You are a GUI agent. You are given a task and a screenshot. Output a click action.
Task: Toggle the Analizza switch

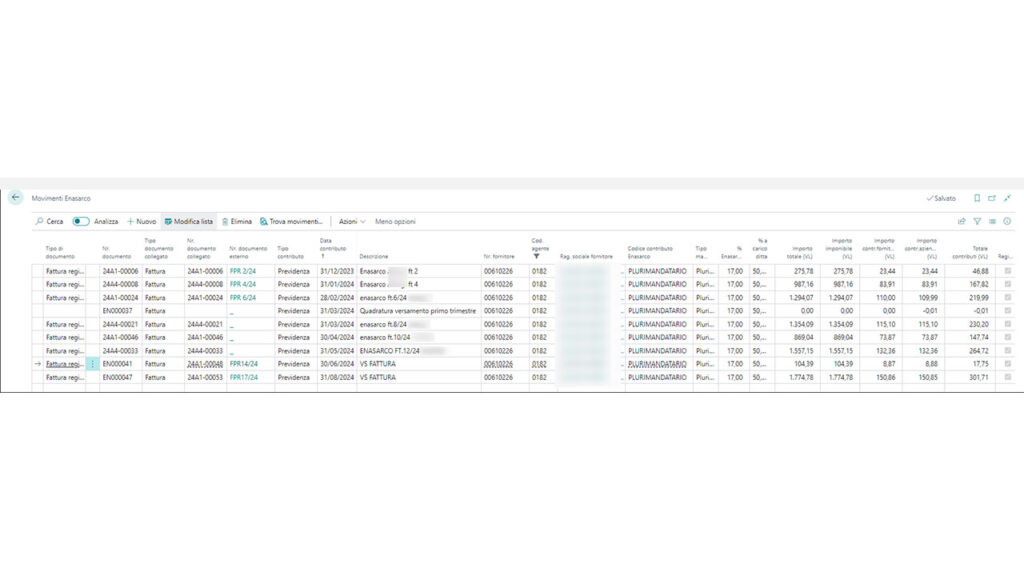81,221
